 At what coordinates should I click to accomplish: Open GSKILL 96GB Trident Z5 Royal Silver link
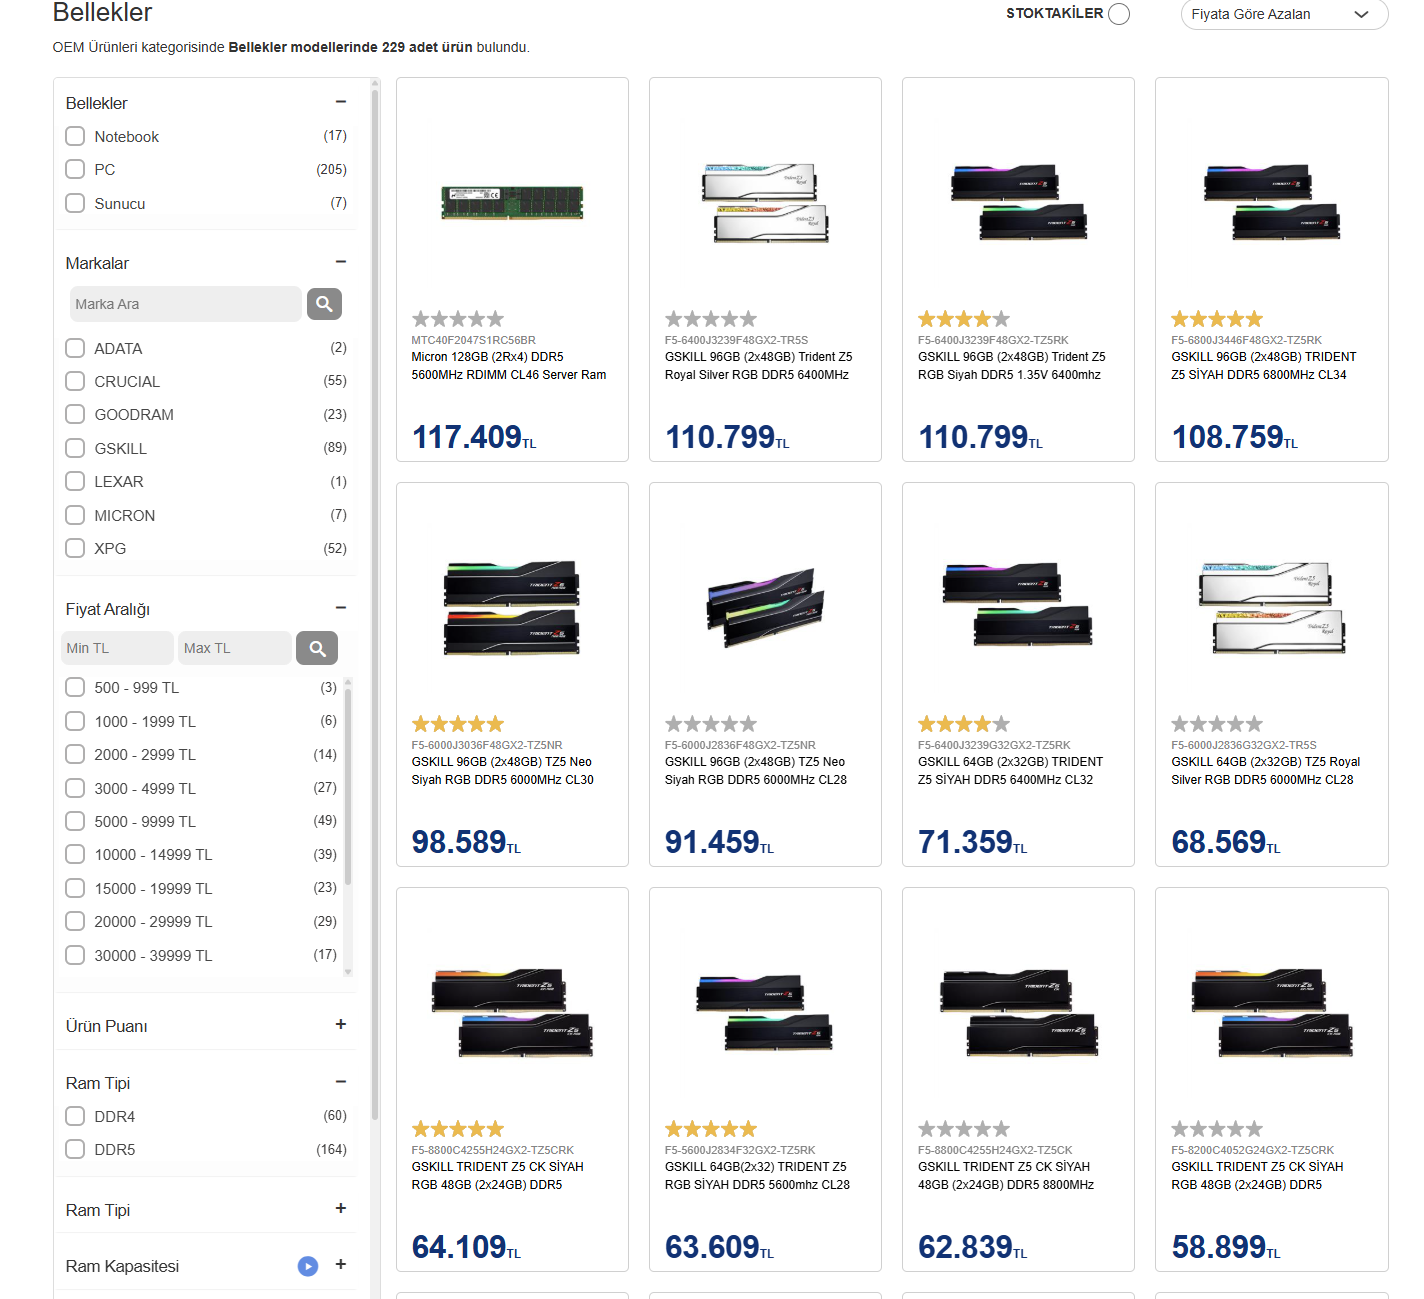point(758,366)
